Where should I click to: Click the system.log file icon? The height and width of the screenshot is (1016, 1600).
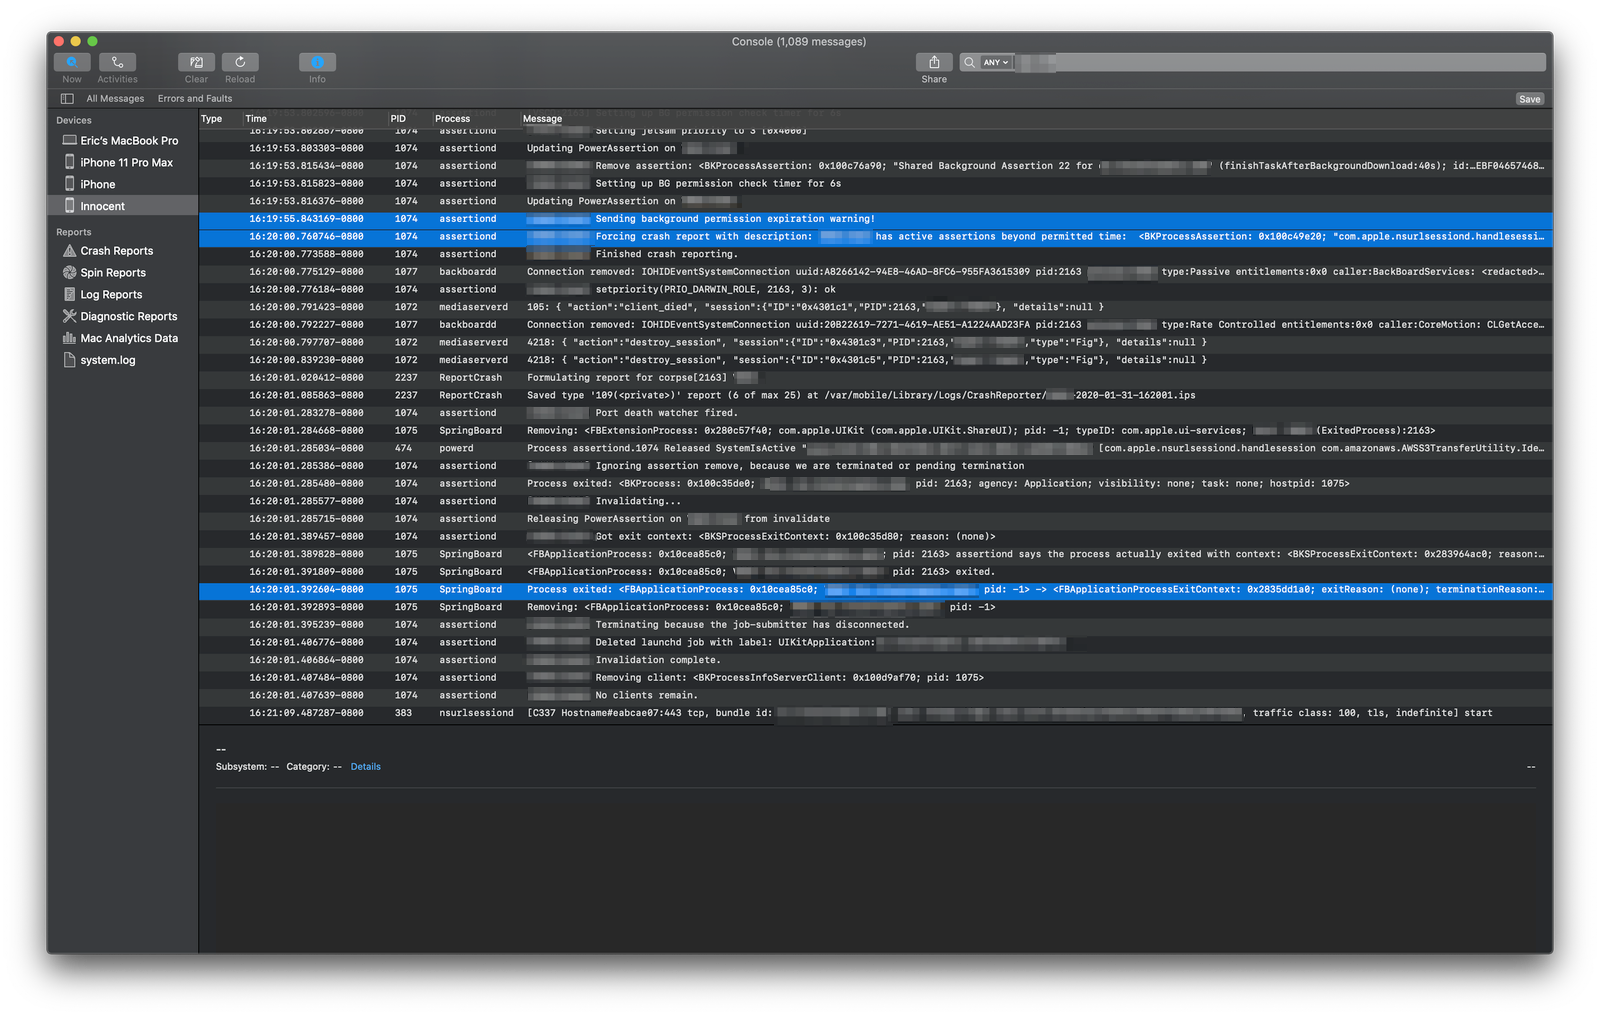coord(69,360)
